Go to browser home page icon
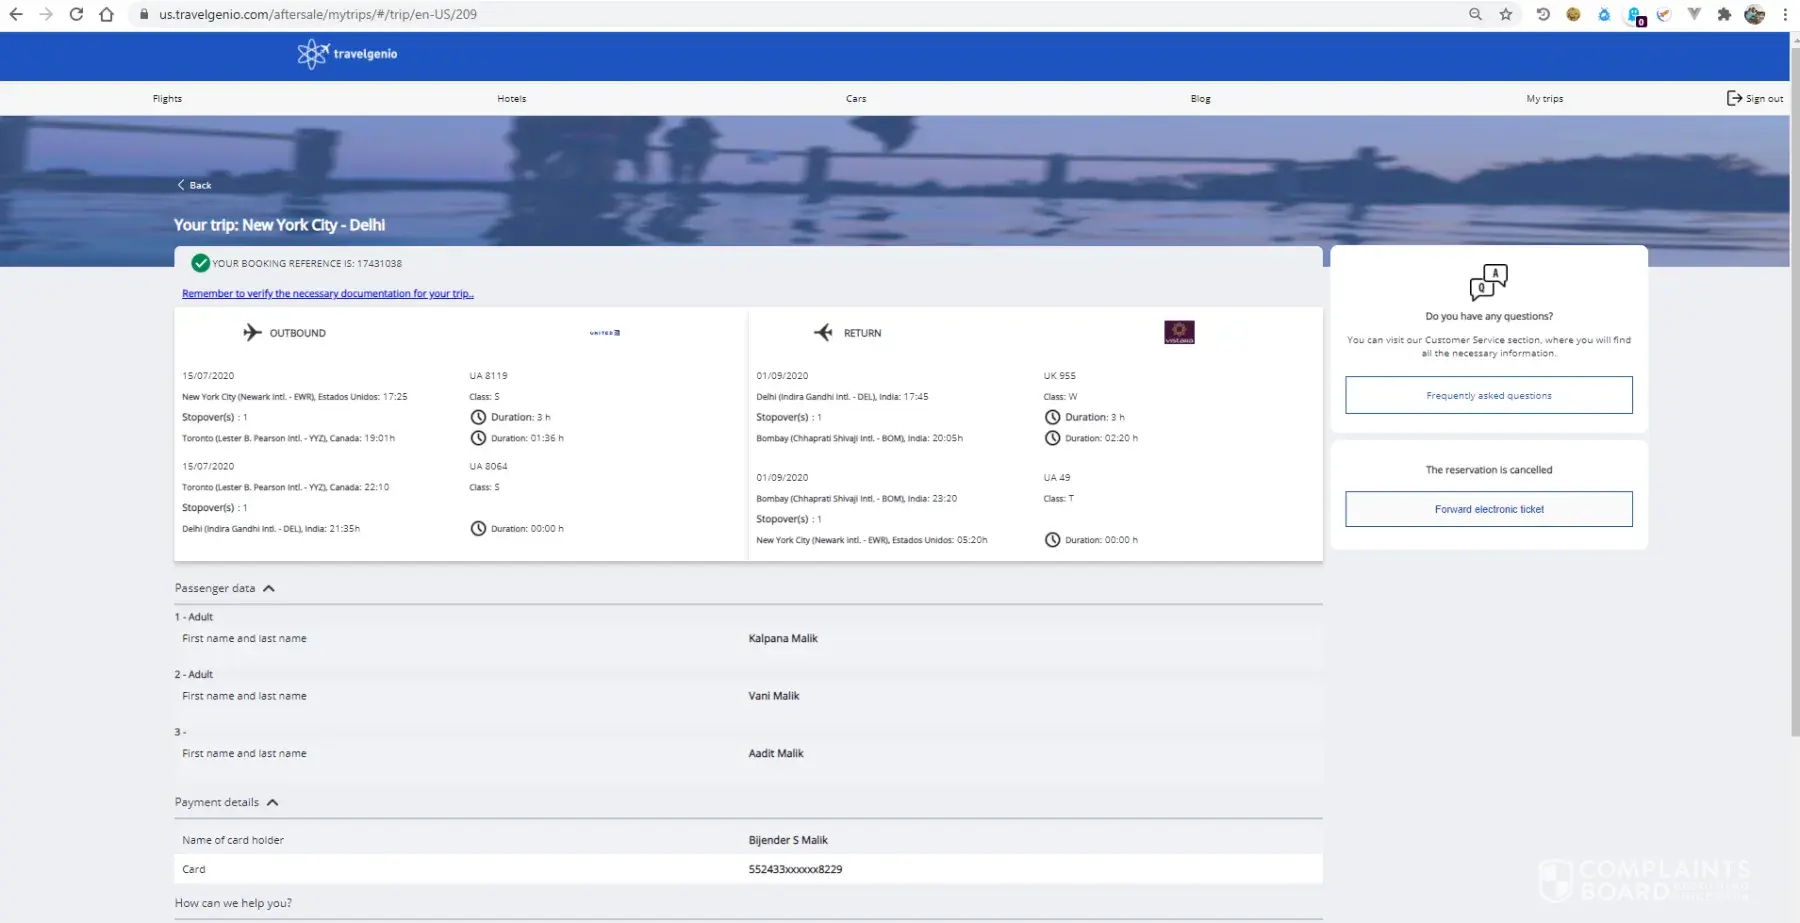The image size is (1800, 923). (x=106, y=14)
